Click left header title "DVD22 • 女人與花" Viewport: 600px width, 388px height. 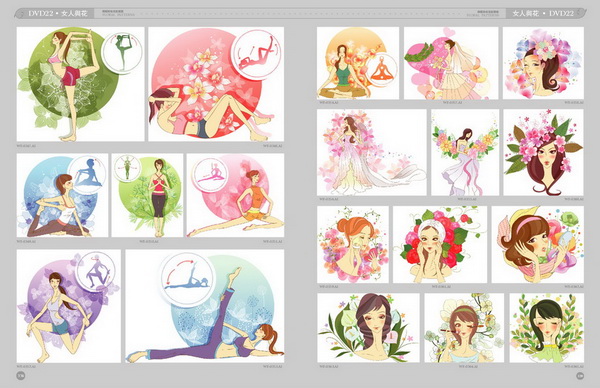tap(57, 13)
